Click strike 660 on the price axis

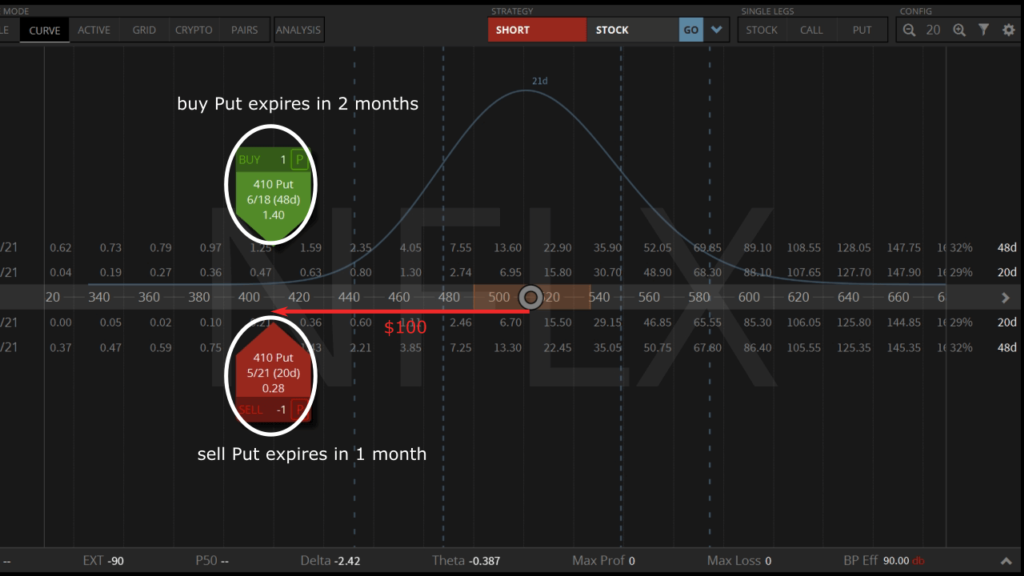click(x=898, y=297)
